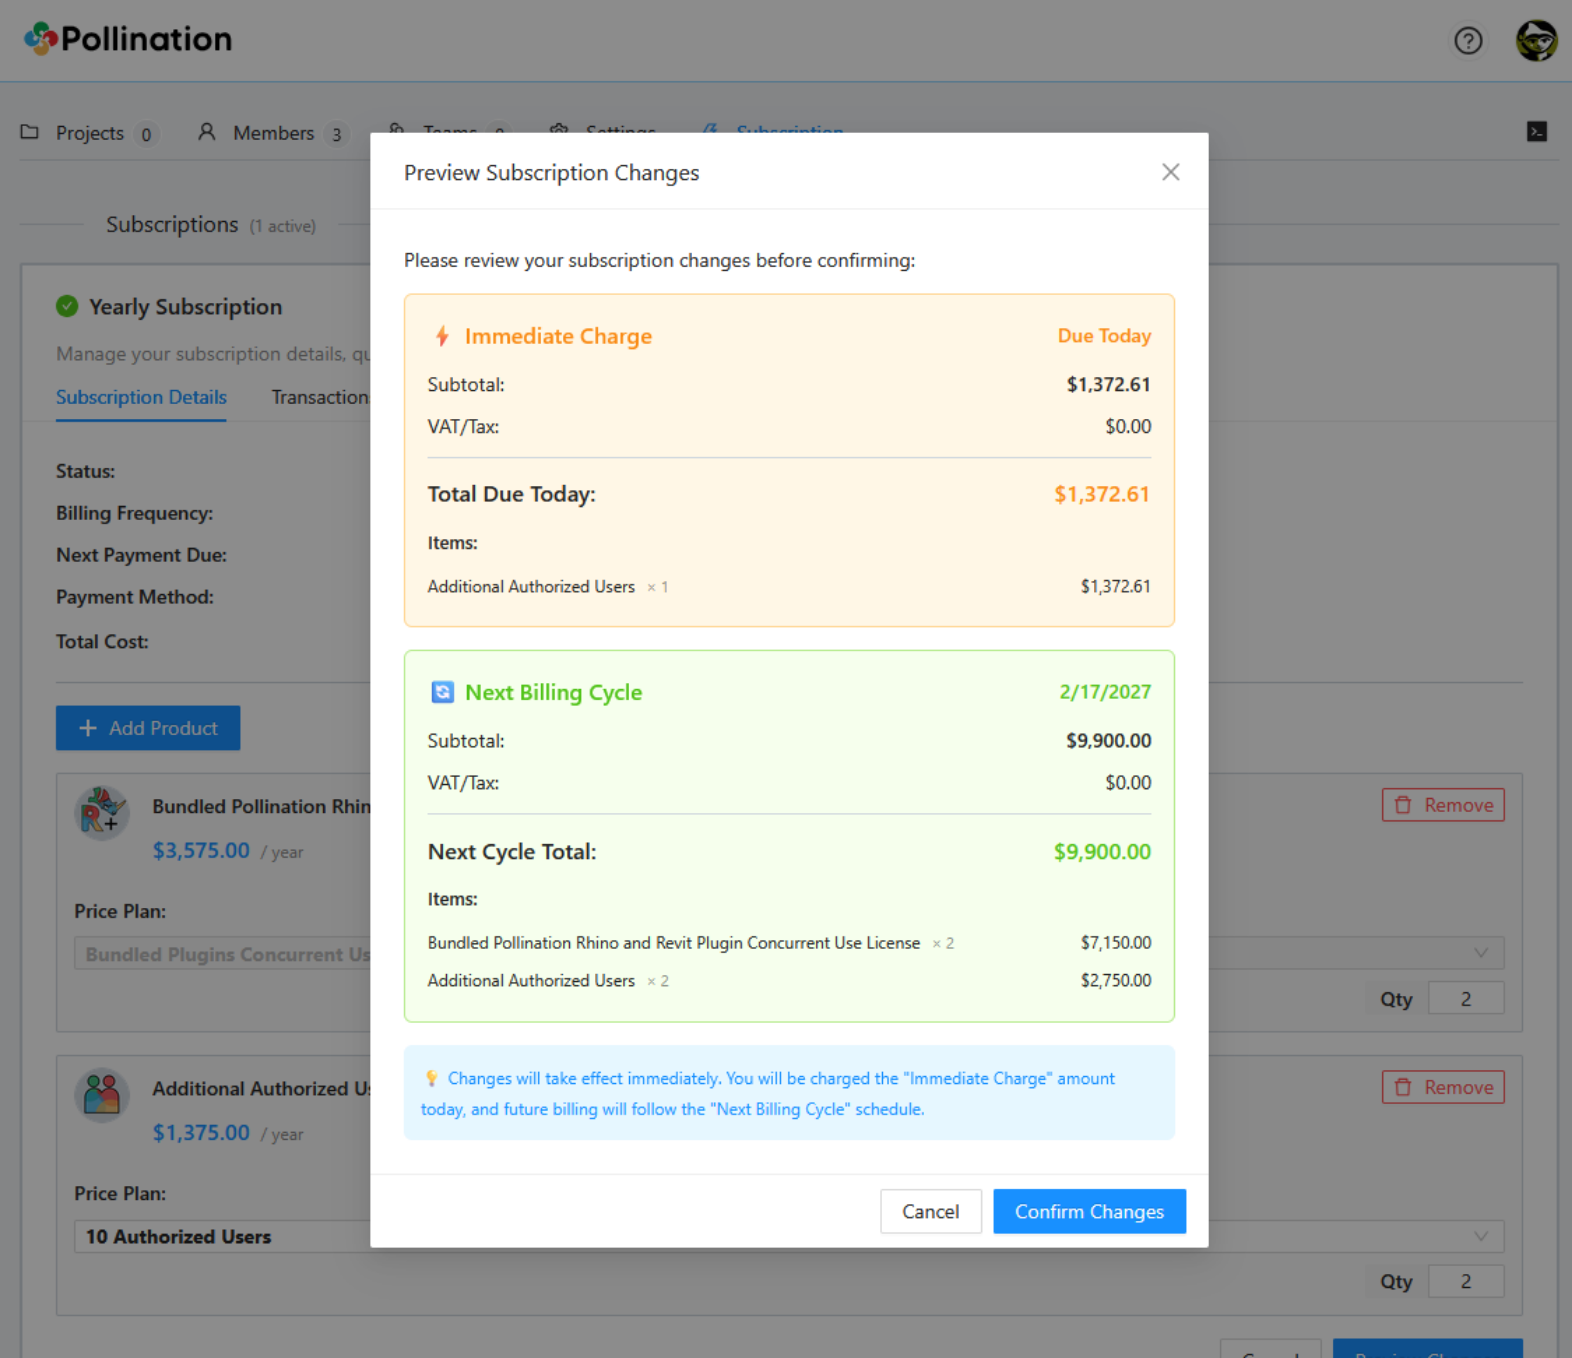Viewport: 1572px width, 1358px height.
Task: Open the user profile avatar
Action: coord(1535,41)
